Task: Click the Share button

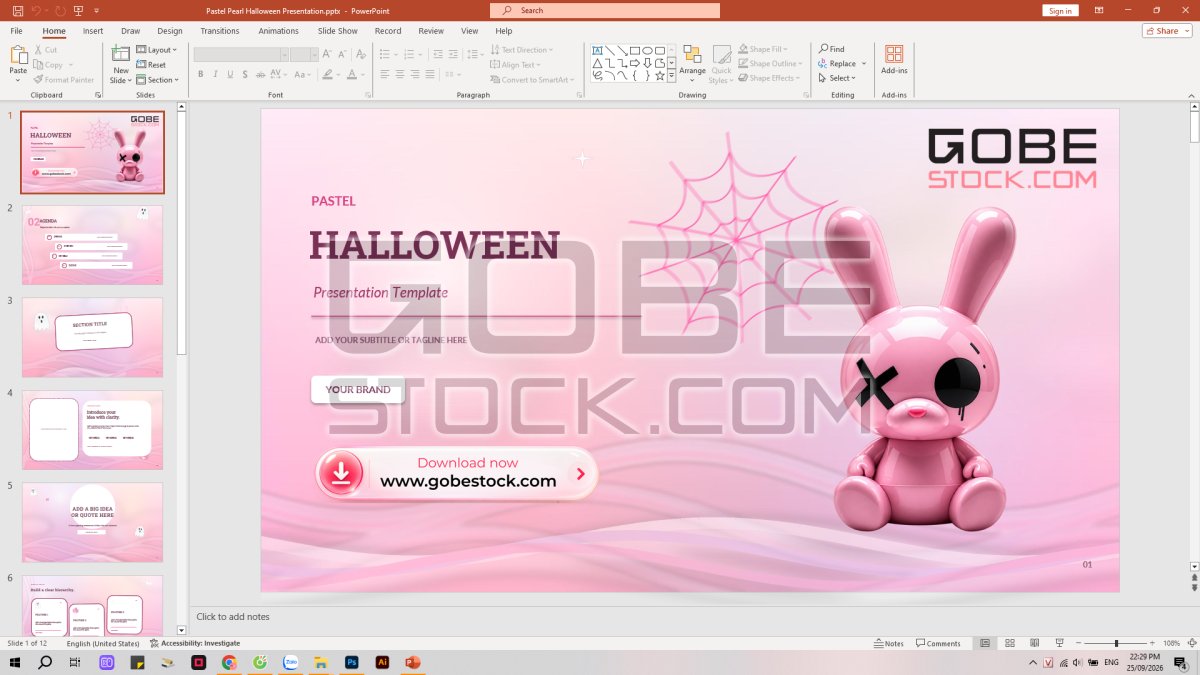Action: click(1162, 31)
